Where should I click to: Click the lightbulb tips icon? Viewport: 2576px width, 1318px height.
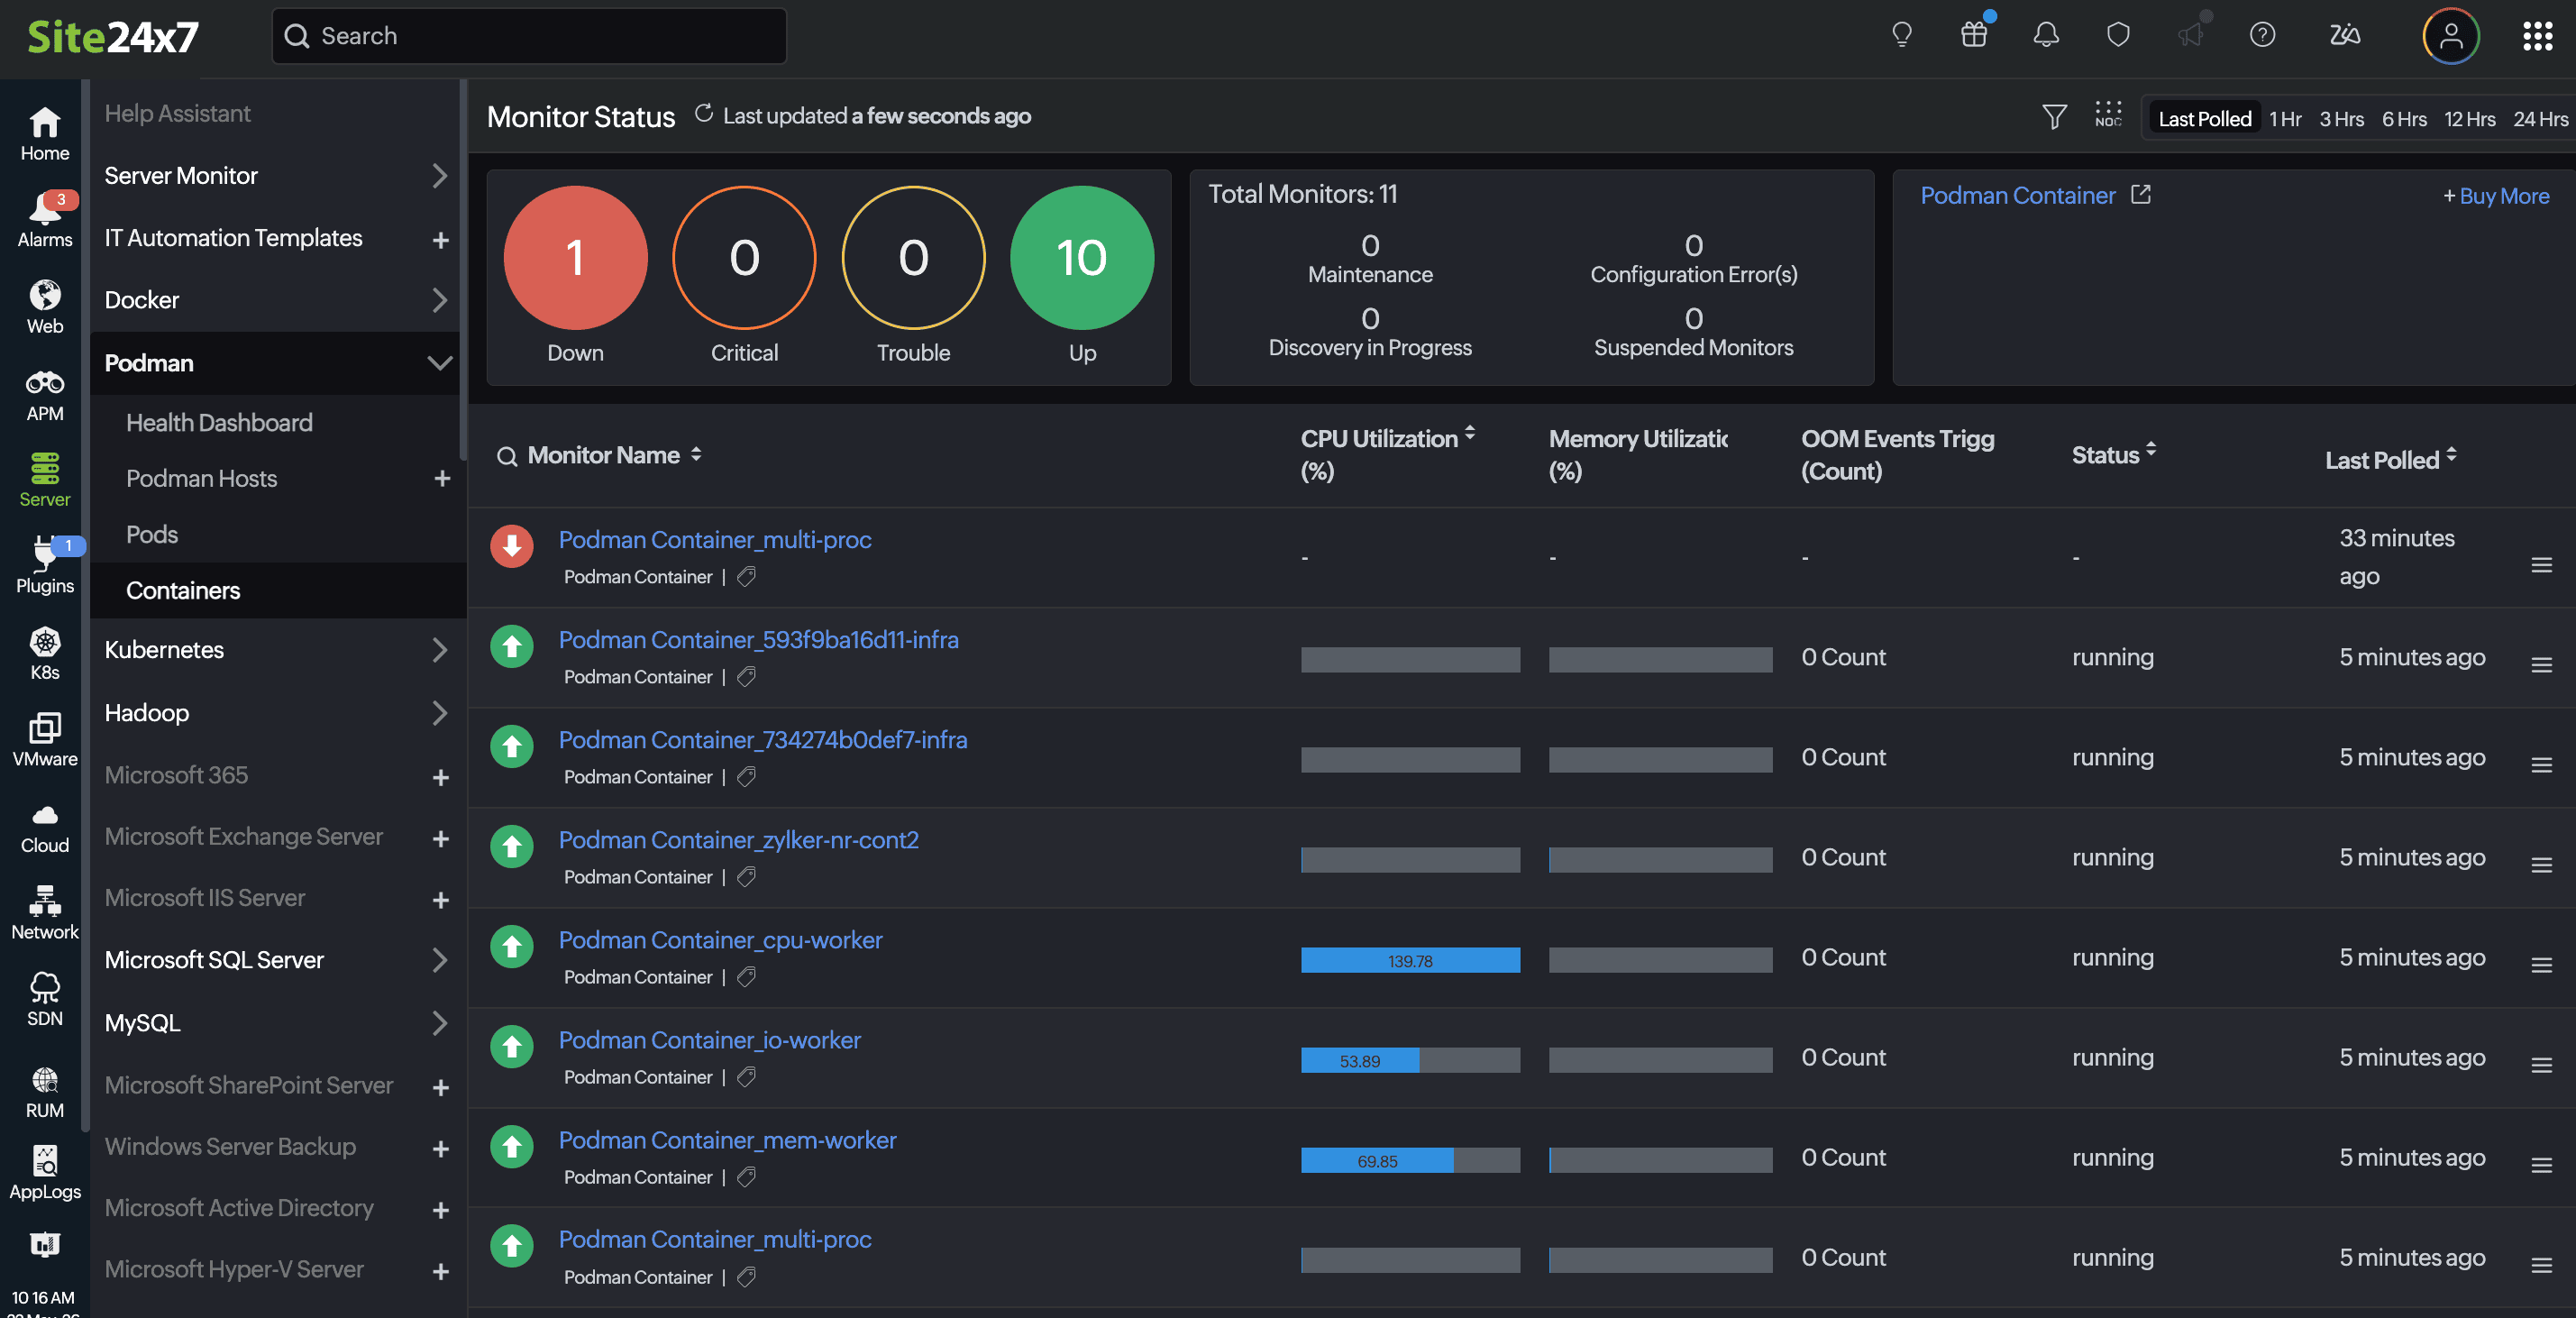pyautogui.click(x=1901, y=36)
